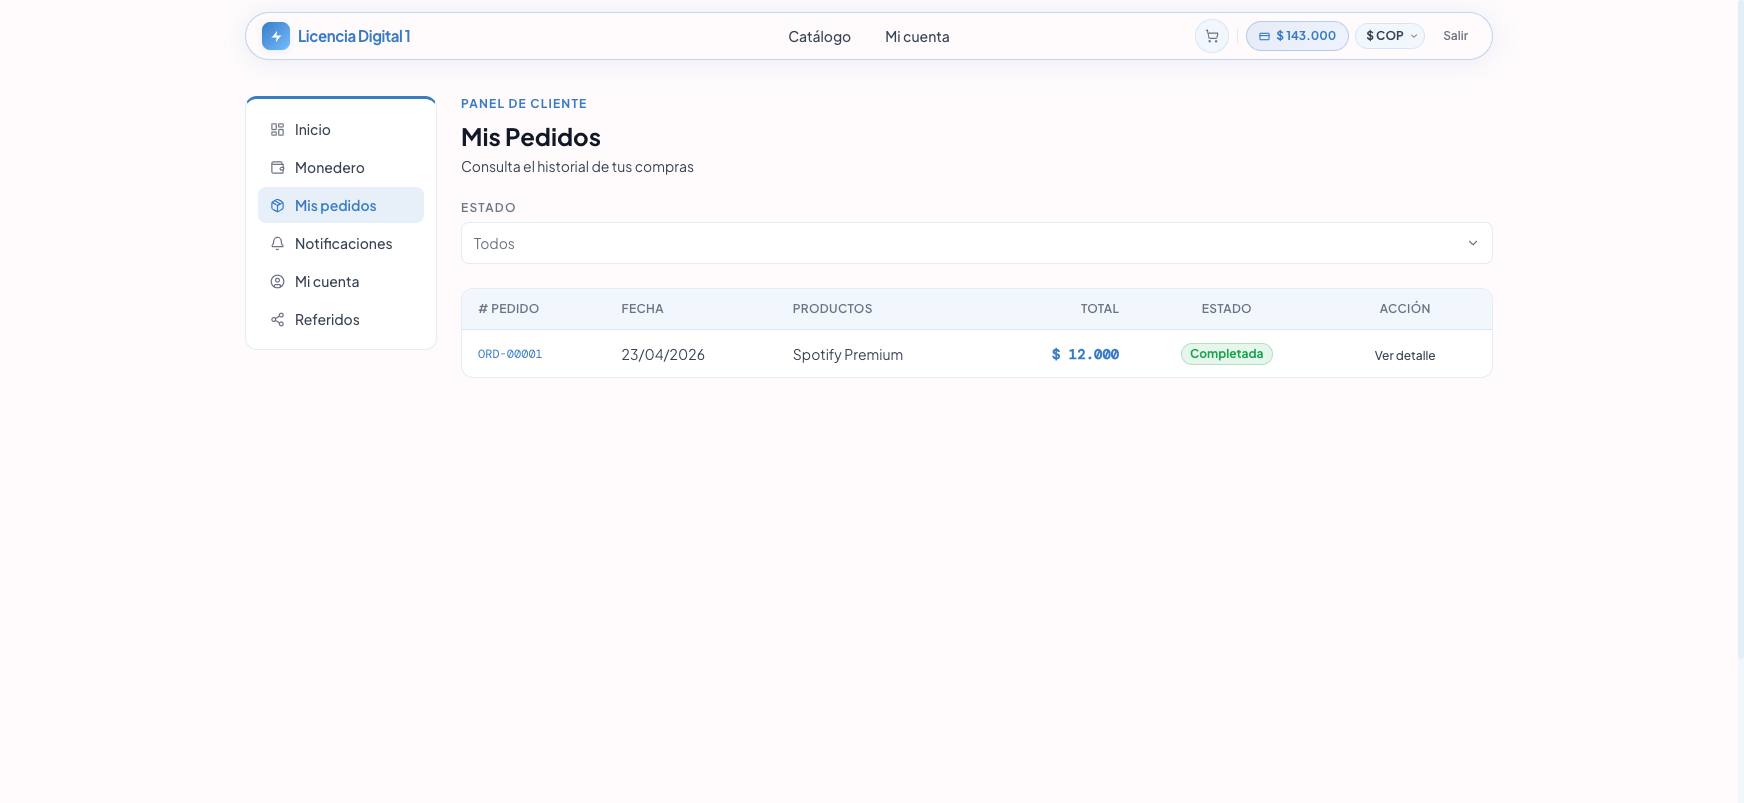This screenshot has width=1744, height=803.
Task: Open Mi cuenta in the top navigation
Action: (x=917, y=37)
